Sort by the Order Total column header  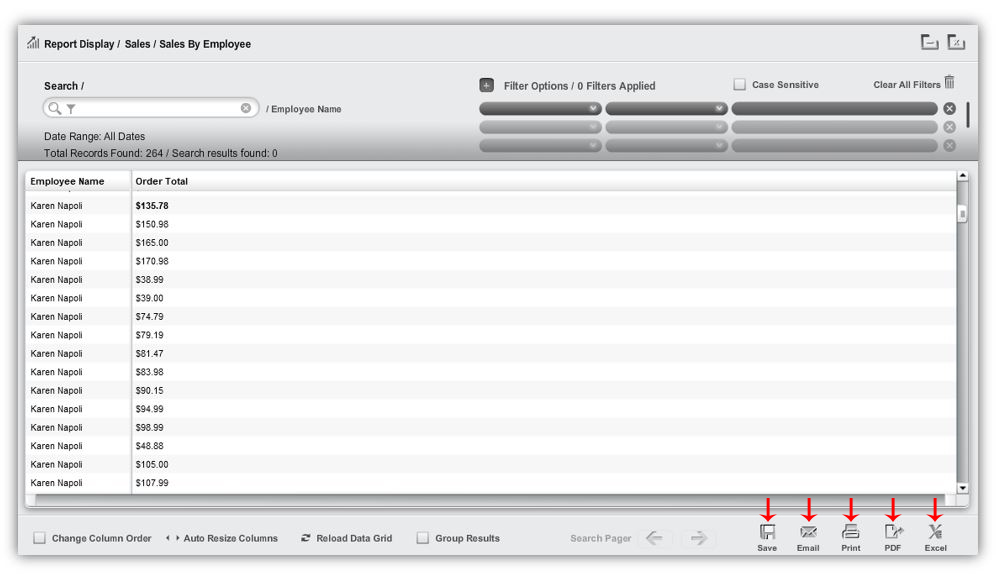162,181
